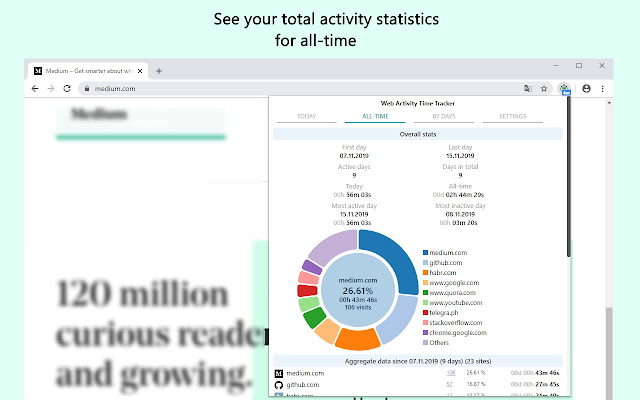Click the browser forward arrow
This screenshot has height=400, width=640.
point(51,89)
